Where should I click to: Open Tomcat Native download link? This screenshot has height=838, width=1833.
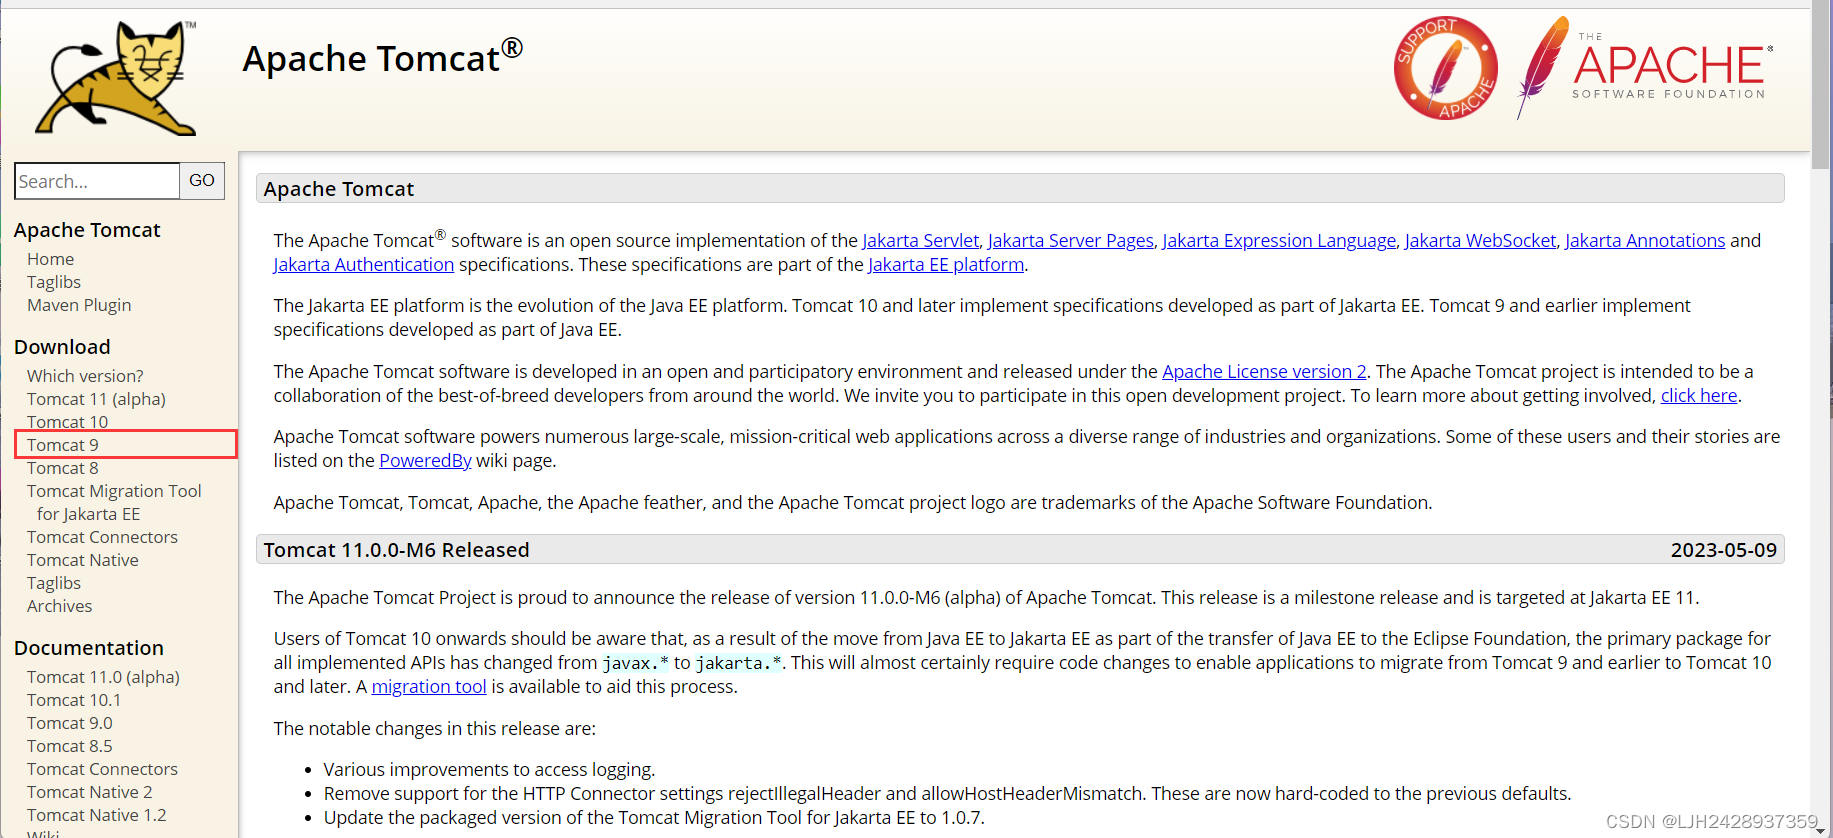coord(83,560)
